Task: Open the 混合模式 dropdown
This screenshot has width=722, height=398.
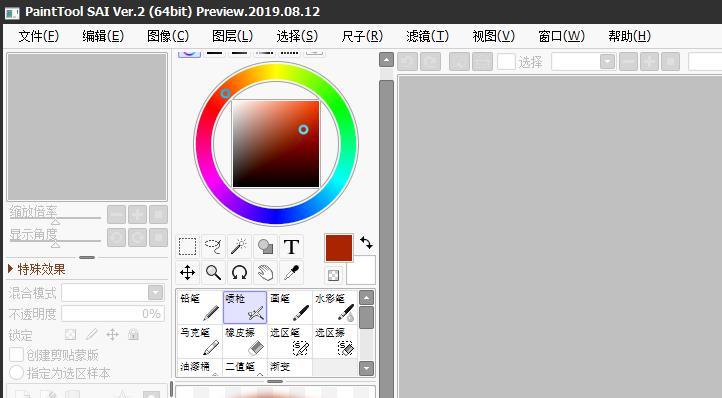Action: [x=112, y=293]
